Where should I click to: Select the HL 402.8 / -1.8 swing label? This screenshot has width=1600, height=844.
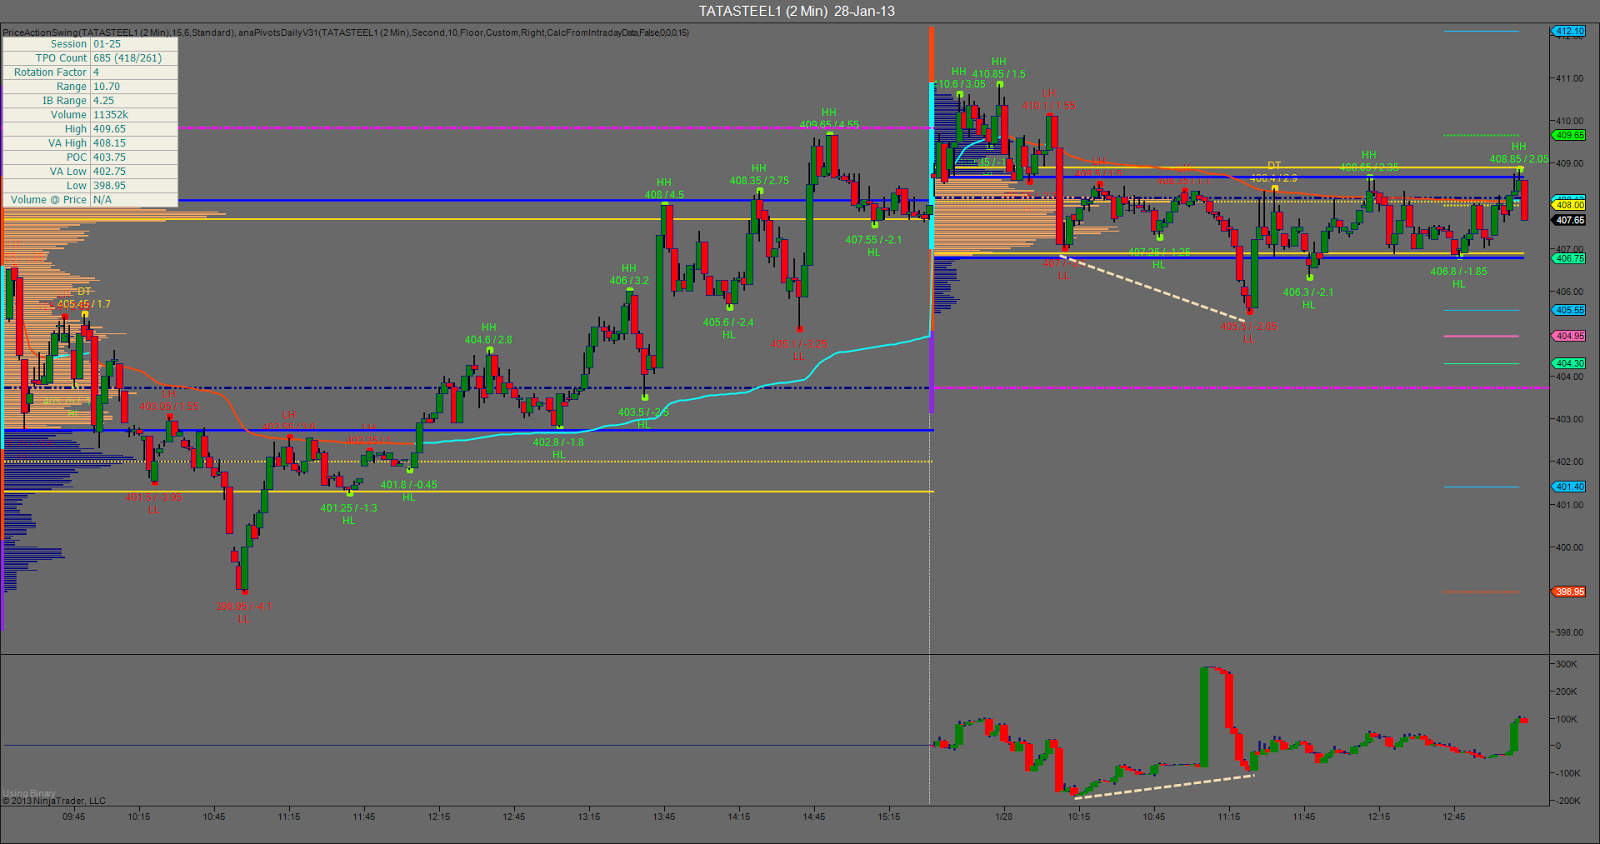(558, 448)
